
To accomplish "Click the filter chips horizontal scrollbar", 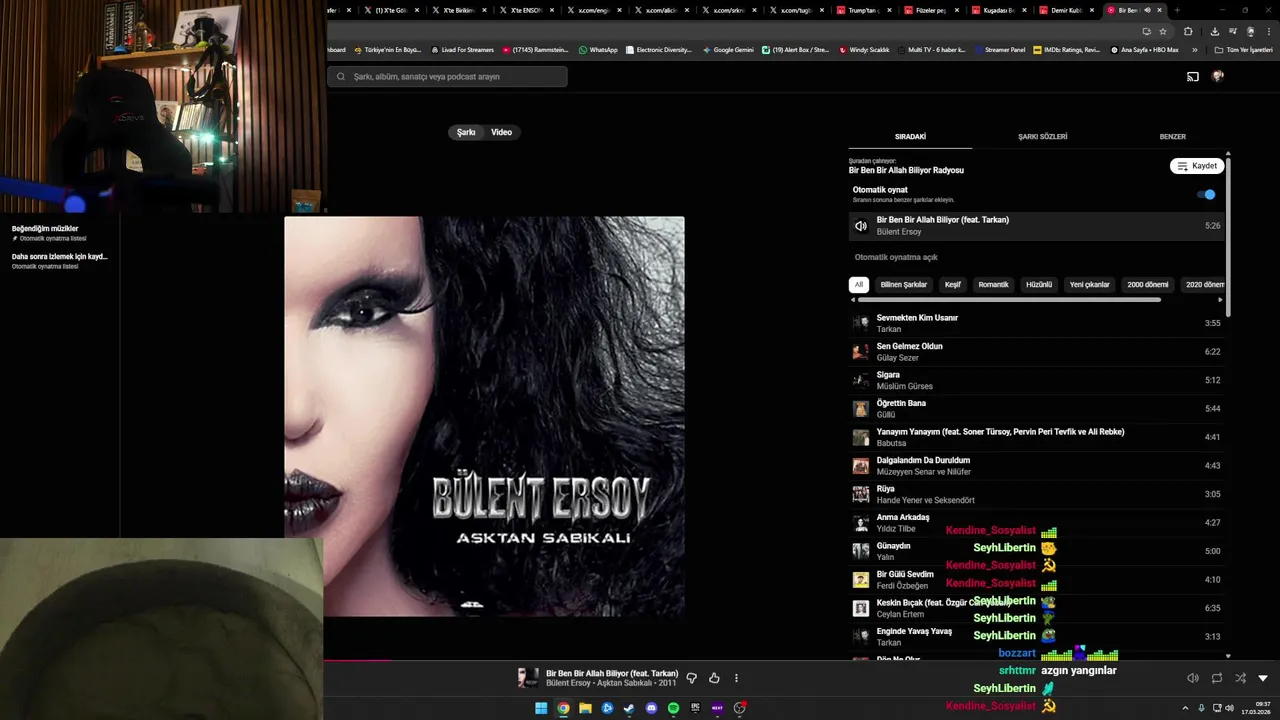I will (x=1009, y=299).
